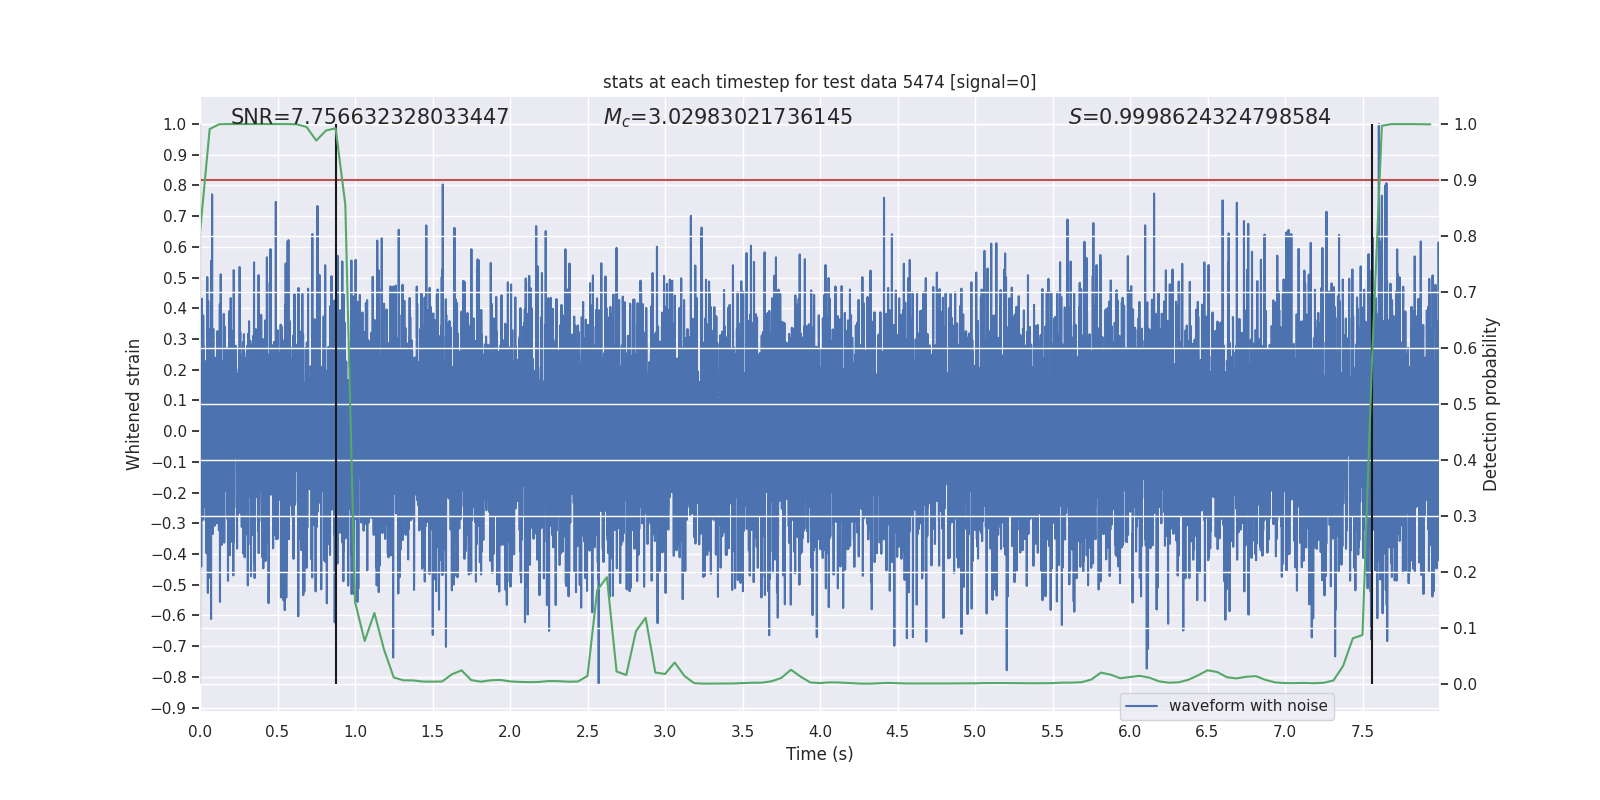Click the 7.5 tick label on the time axis
Screen dimensions: 1600x800
1362,731
